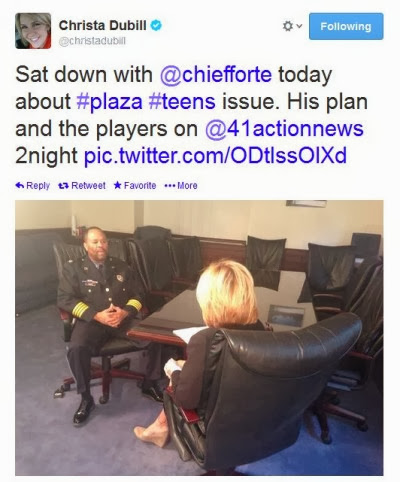Image resolution: width=400 pixels, height=482 pixels.
Task: Expand the dropdown arrow beside gear
Action: pos(299,26)
